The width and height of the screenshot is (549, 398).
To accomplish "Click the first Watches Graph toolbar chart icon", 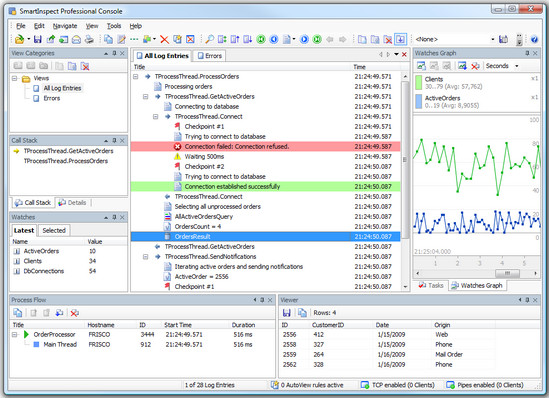I will click(x=421, y=65).
